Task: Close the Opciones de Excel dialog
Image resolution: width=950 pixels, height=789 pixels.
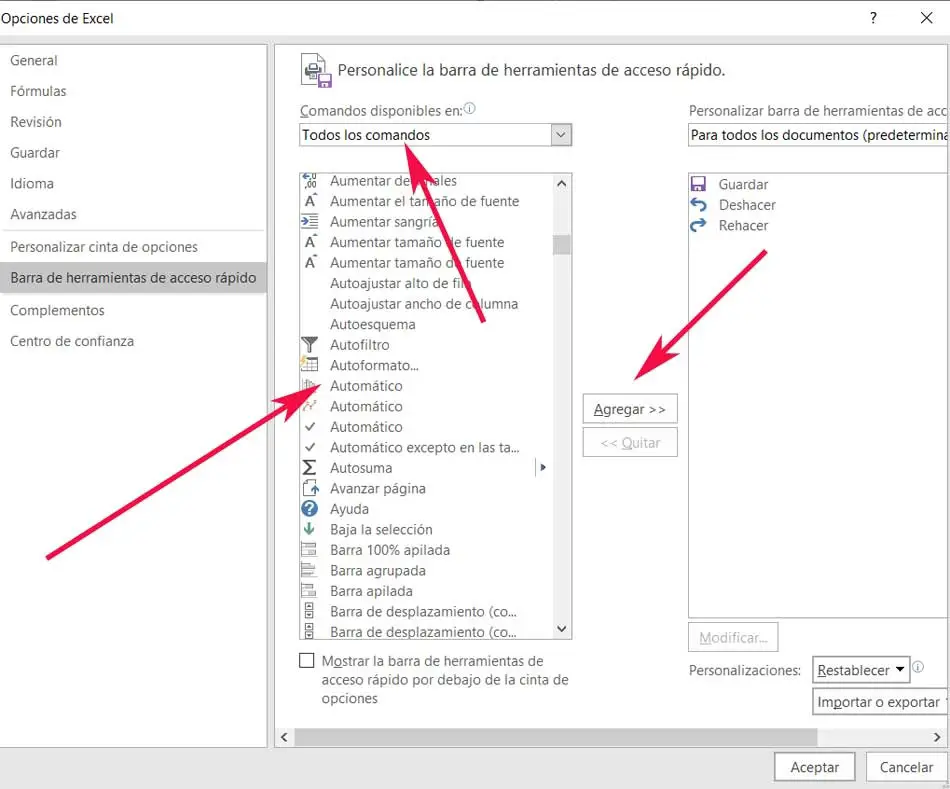Action: [926, 18]
